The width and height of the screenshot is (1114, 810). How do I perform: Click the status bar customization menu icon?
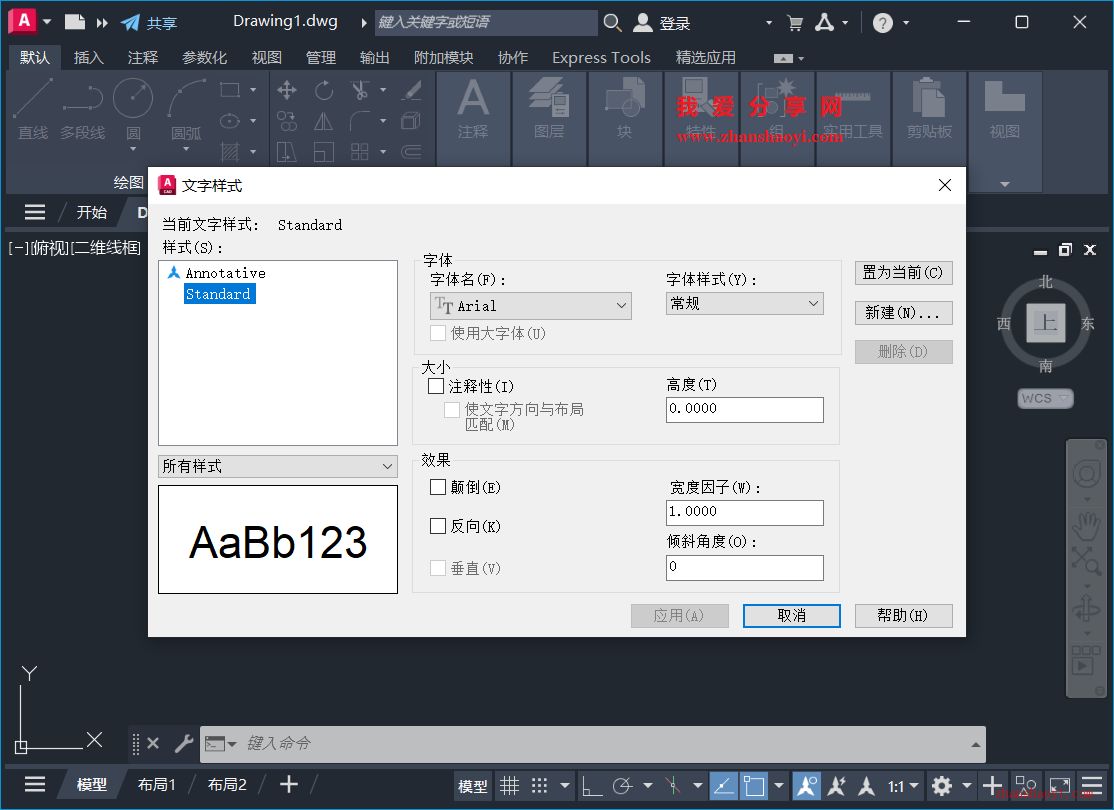[x=1092, y=786]
